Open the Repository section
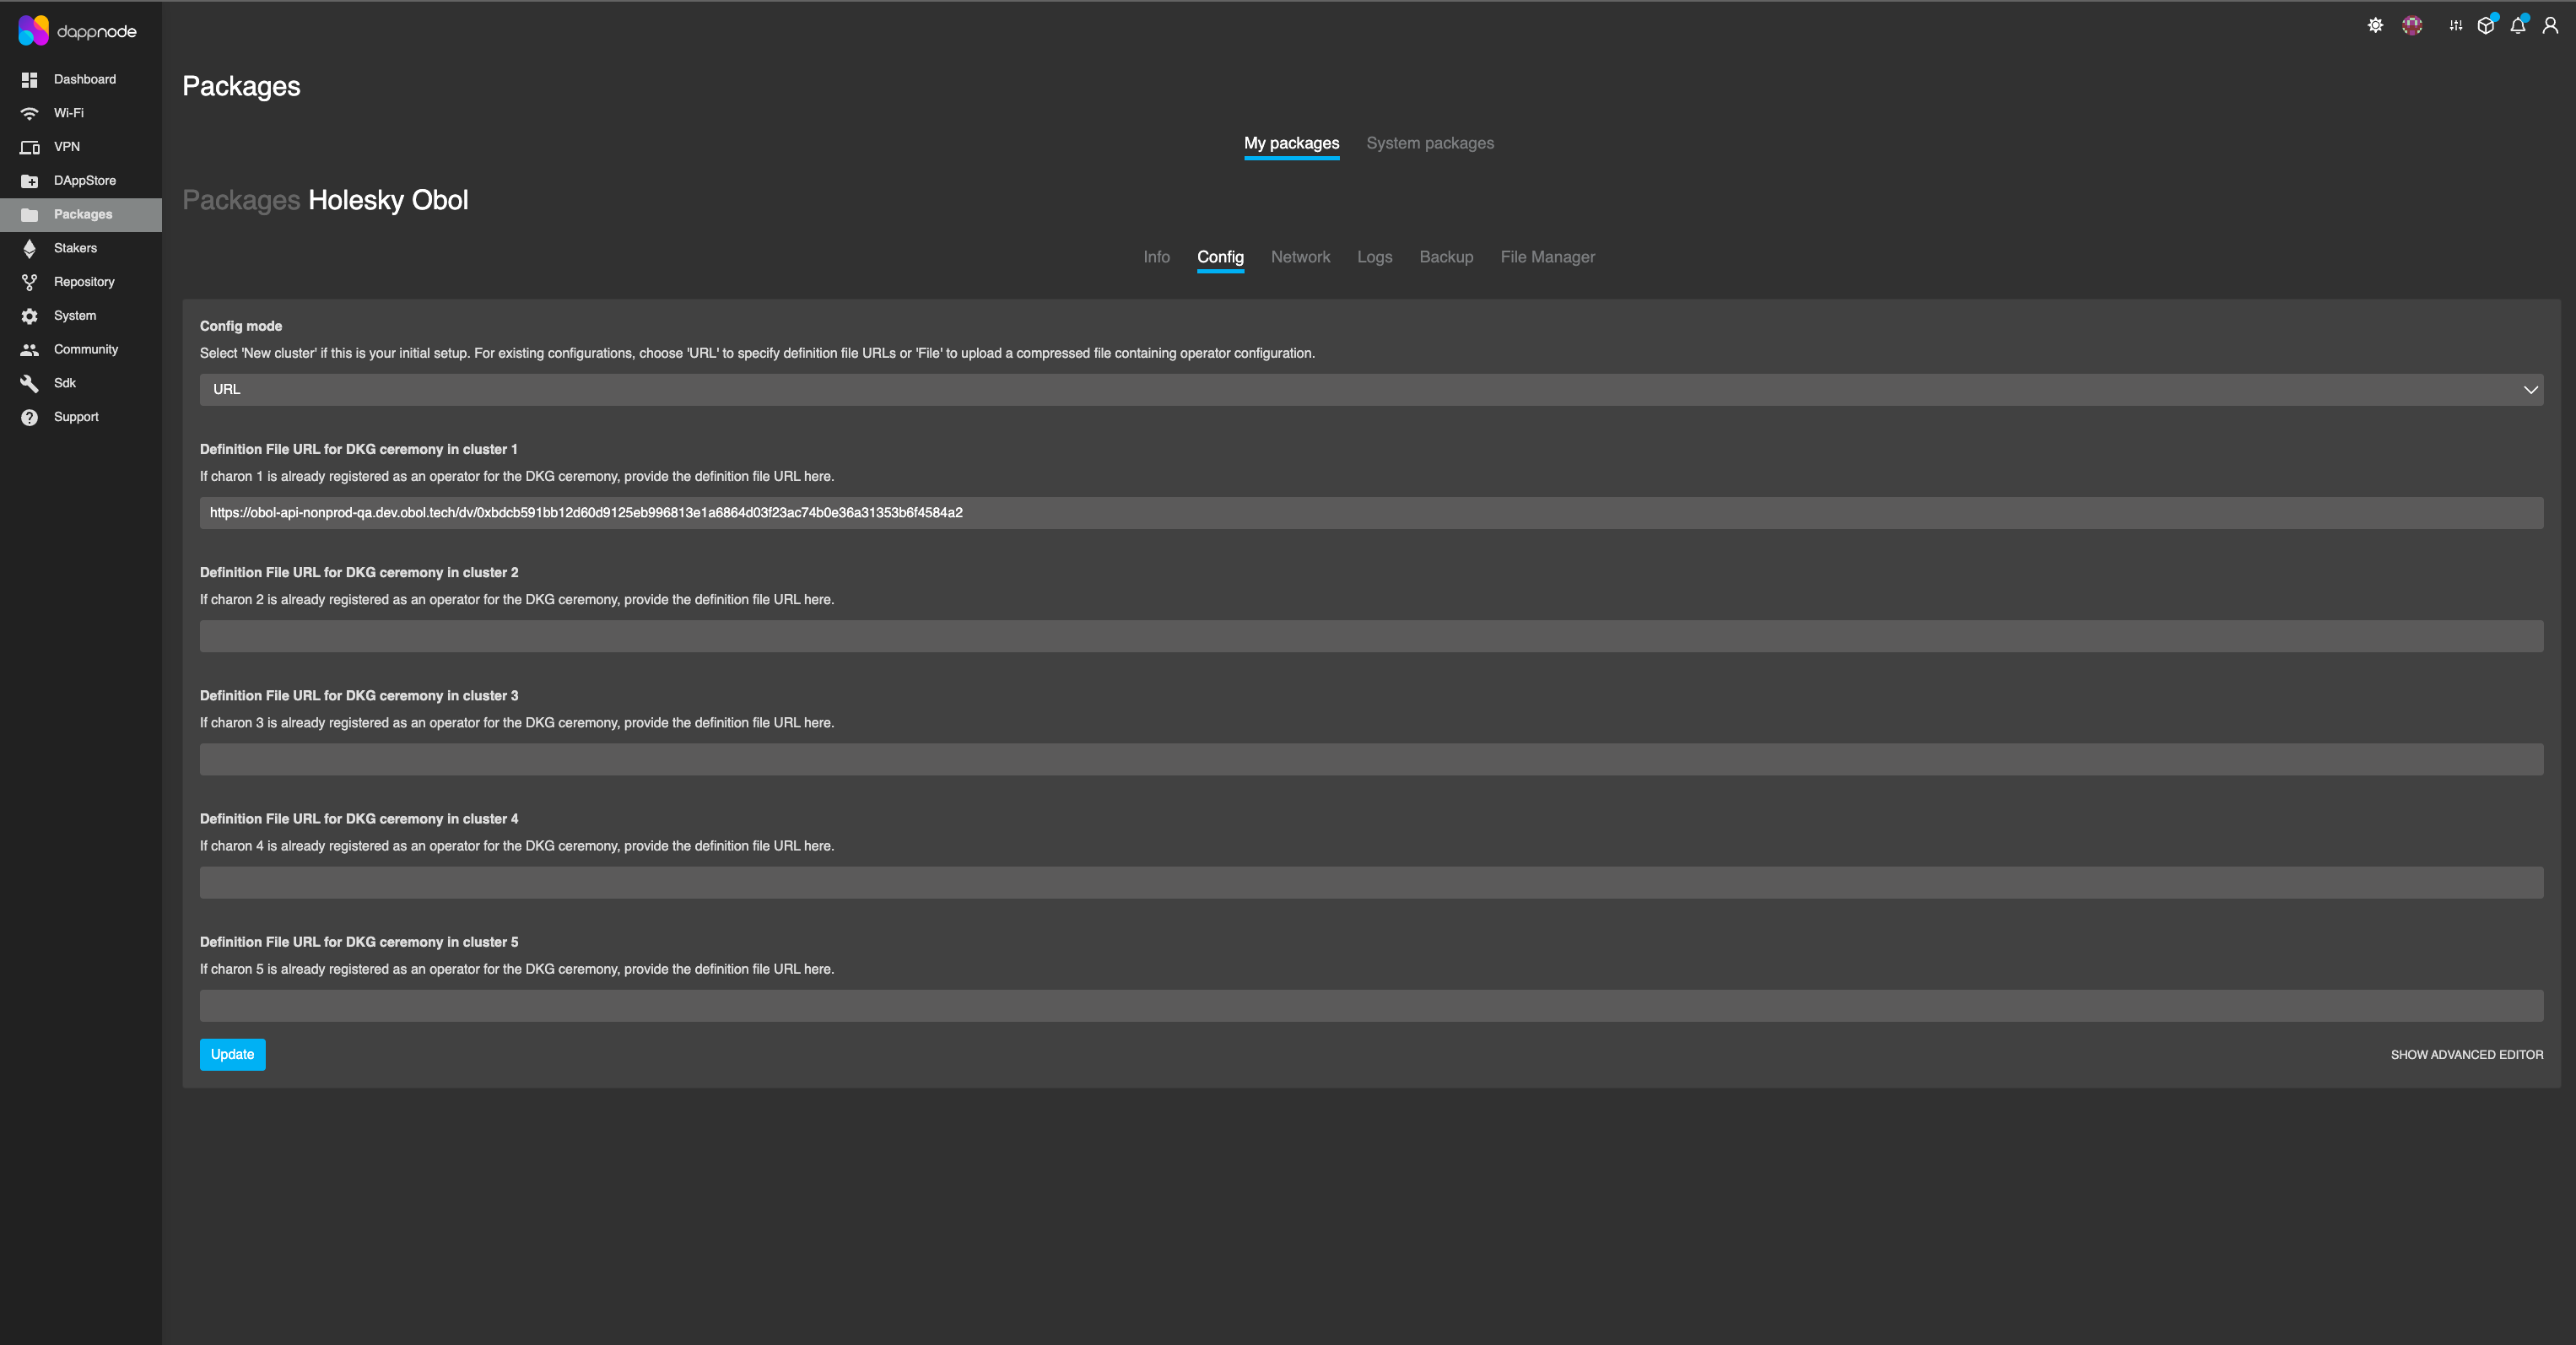 pyautogui.click(x=84, y=281)
